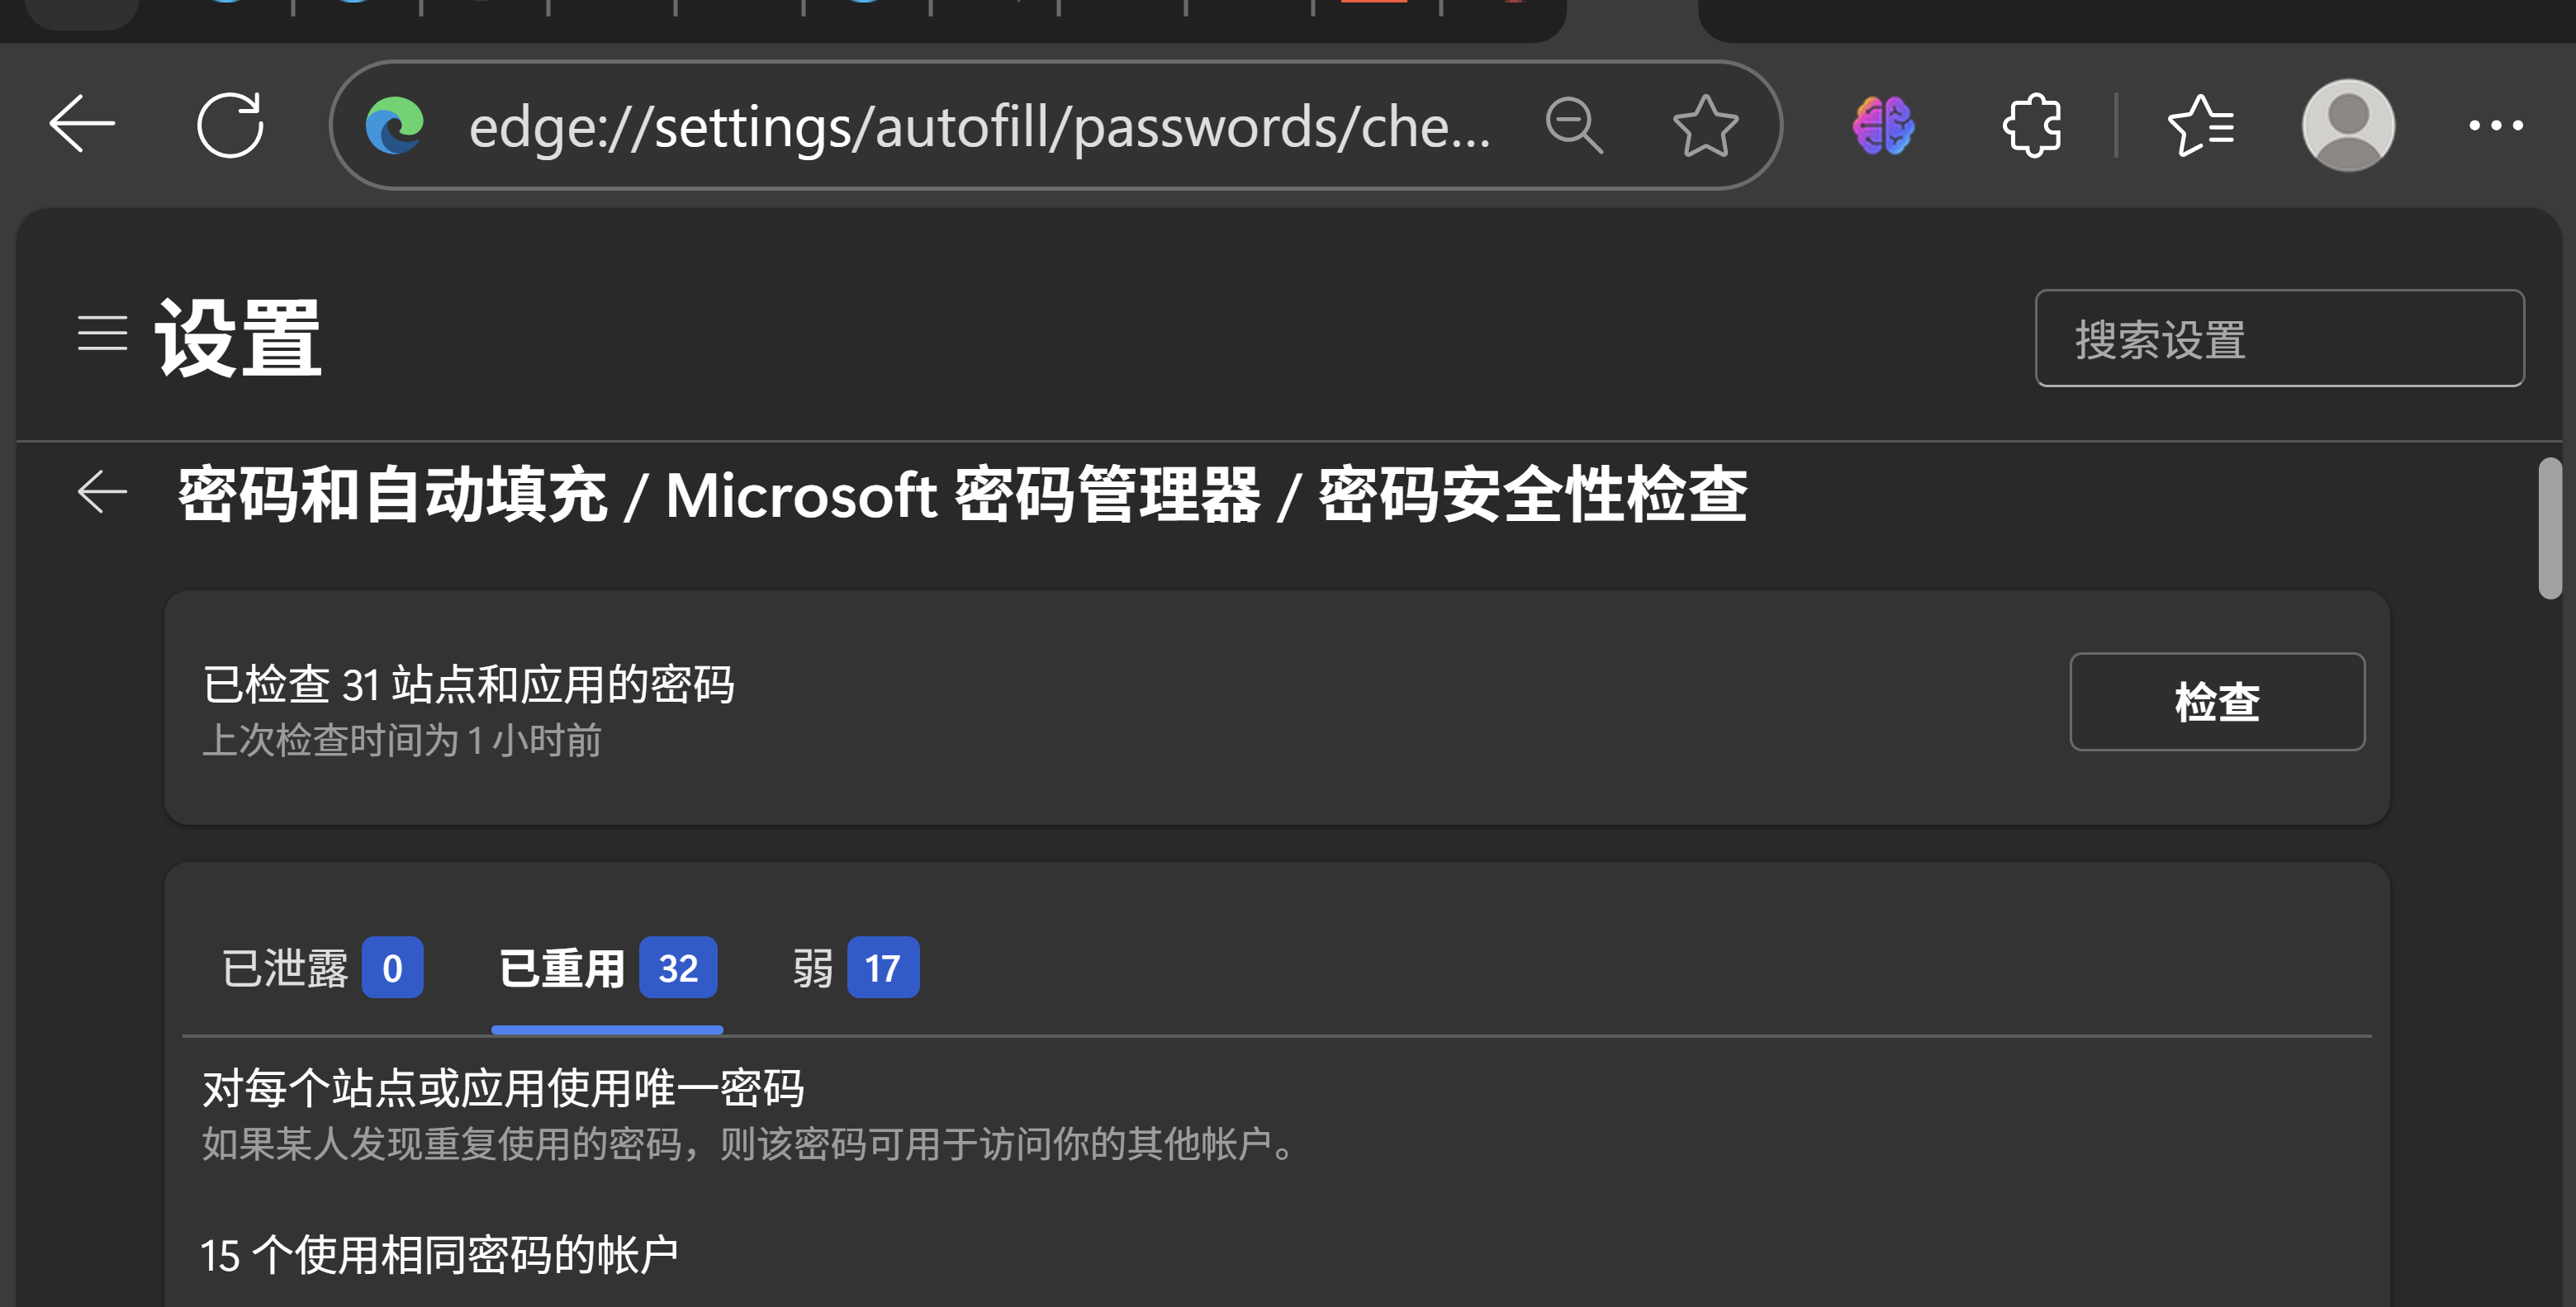This screenshot has width=2576, height=1307.
Task: Open the Extensions puzzle piece menu
Action: [2032, 126]
